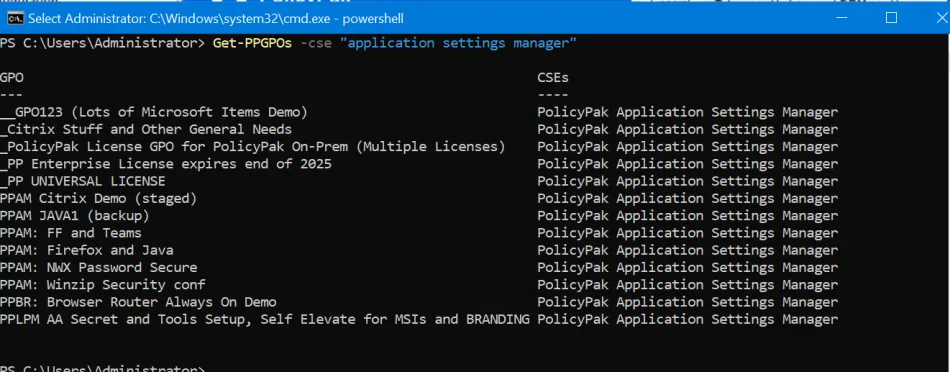Click the cmd.exe icon in title bar
Image resolution: width=950 pixels, height=372 pixels.
pyautogui.click(x=13, y=18)
